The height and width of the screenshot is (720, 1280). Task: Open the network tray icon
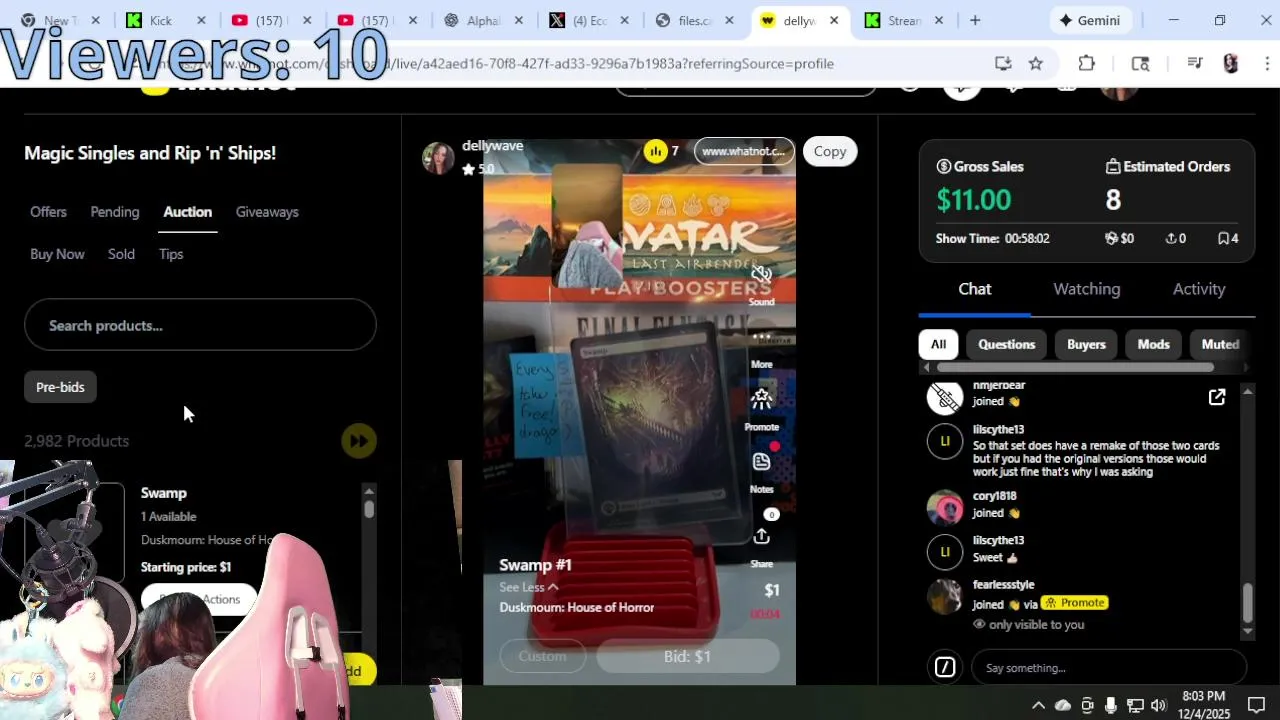tap(1135, 705)
